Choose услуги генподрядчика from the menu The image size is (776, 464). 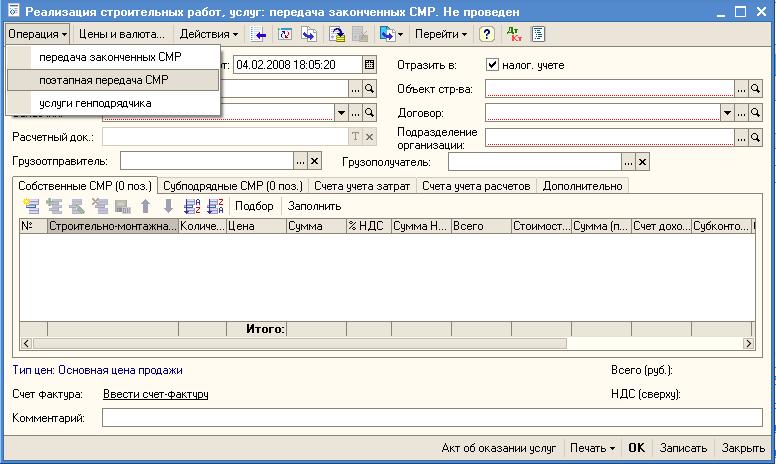95,103
